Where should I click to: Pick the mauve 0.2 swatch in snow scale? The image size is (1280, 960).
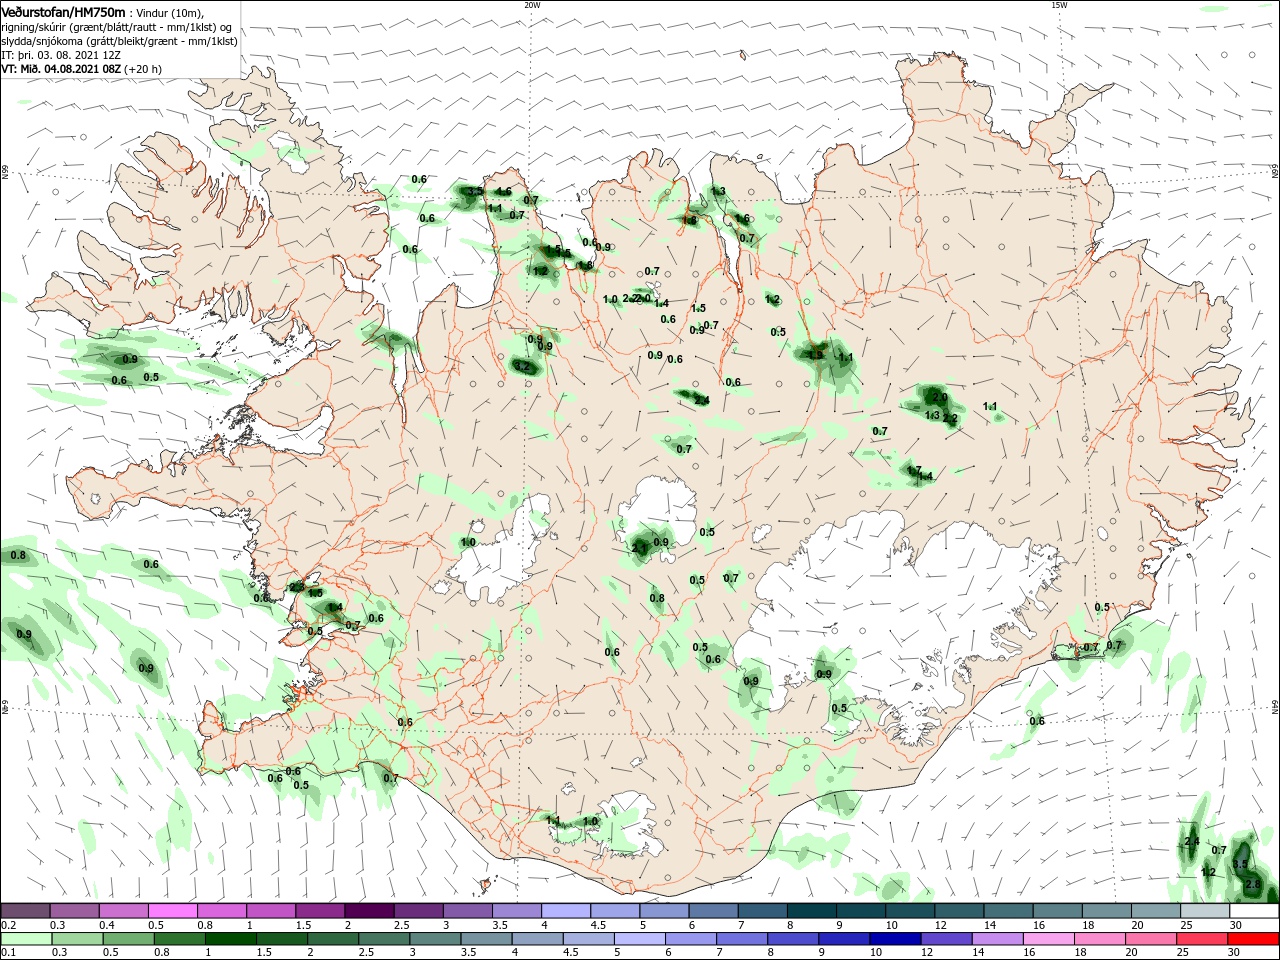pos(25,911)
